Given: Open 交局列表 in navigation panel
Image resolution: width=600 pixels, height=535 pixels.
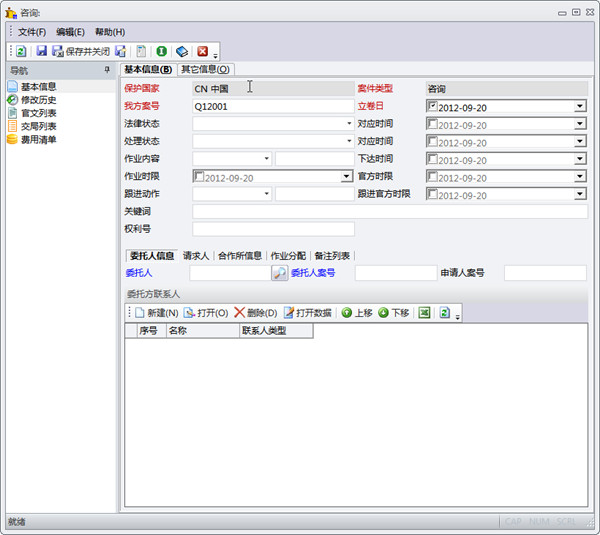Looking at the screenshot, I should point(38,126).
